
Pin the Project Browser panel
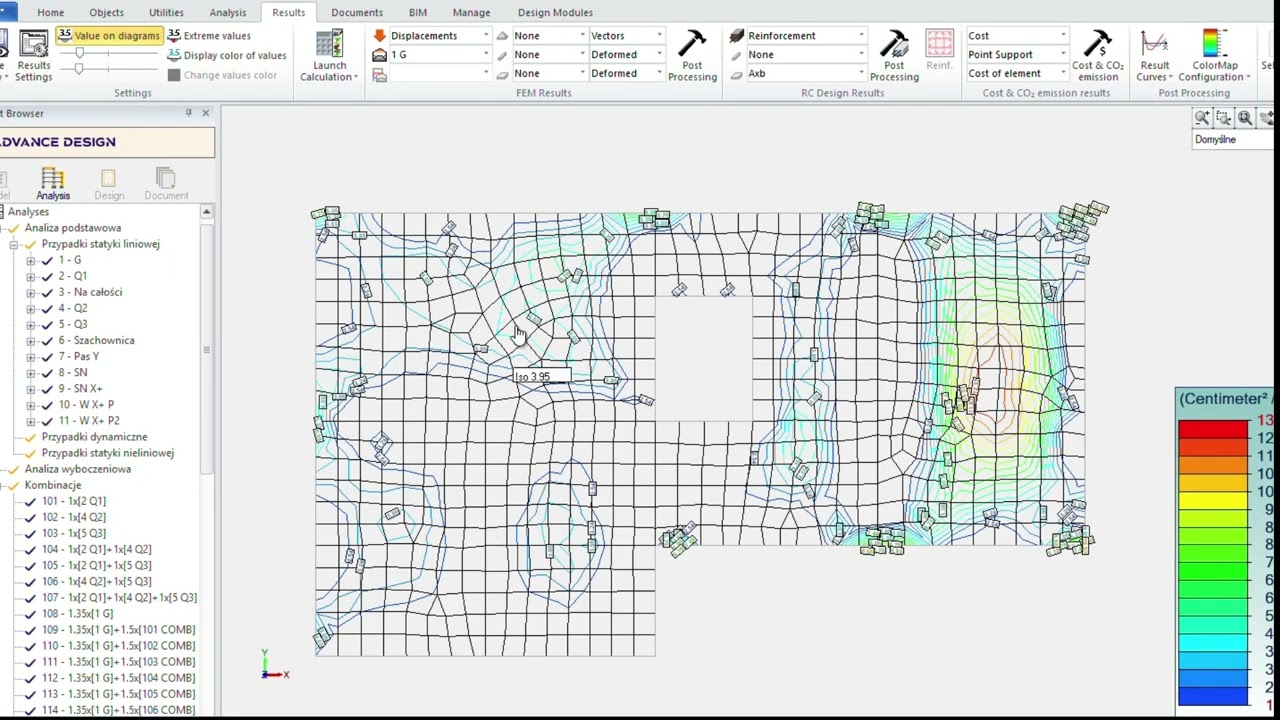pyautogui.click(x=188, y=113)
